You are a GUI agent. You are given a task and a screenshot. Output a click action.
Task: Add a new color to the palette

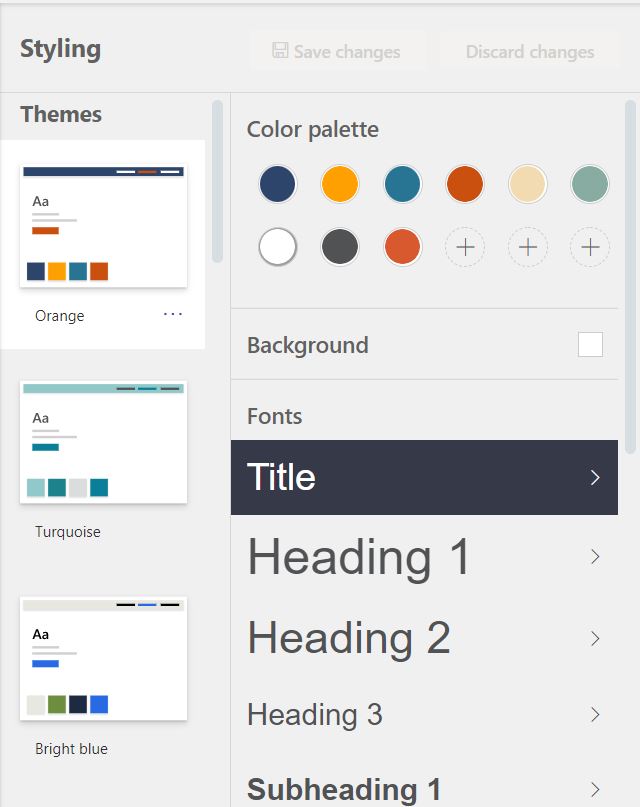tap(465, 247)
